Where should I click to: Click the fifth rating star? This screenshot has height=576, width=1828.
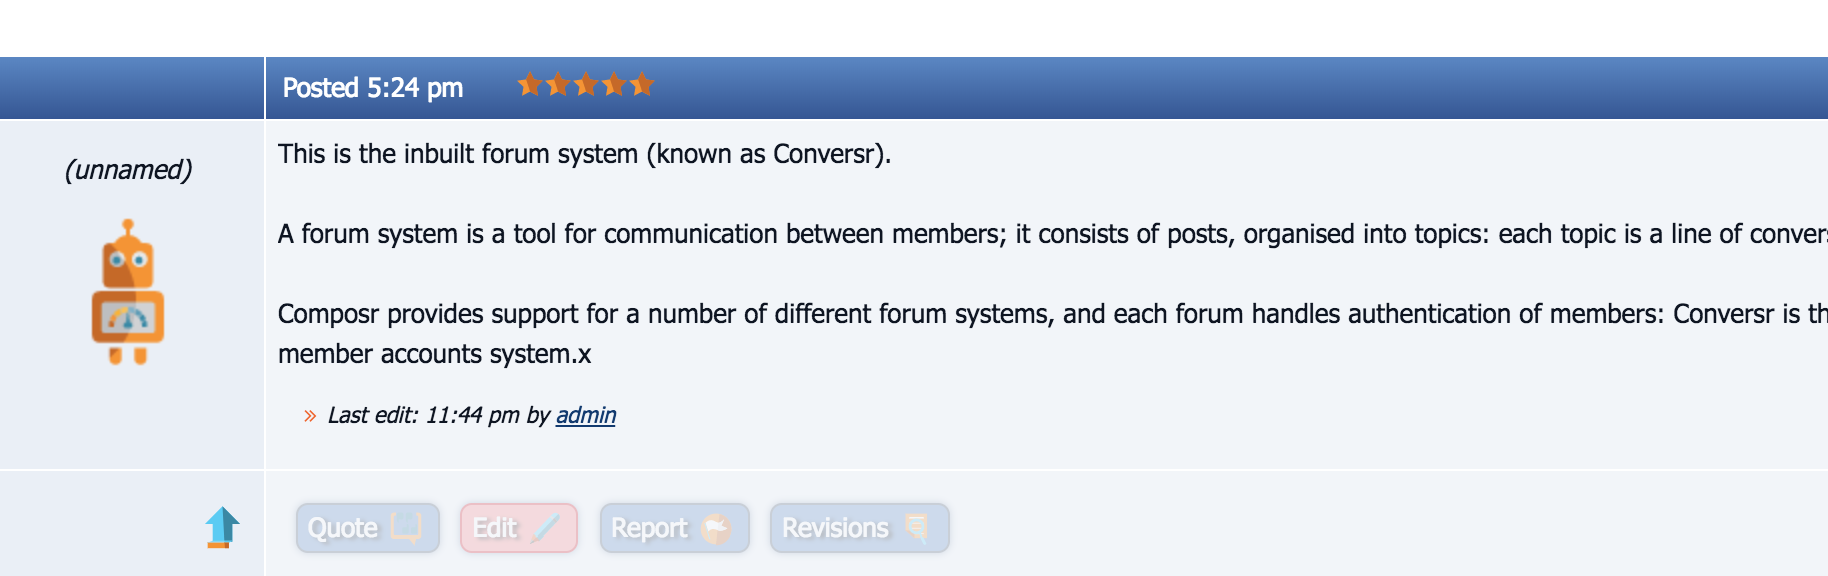[641, 86]
